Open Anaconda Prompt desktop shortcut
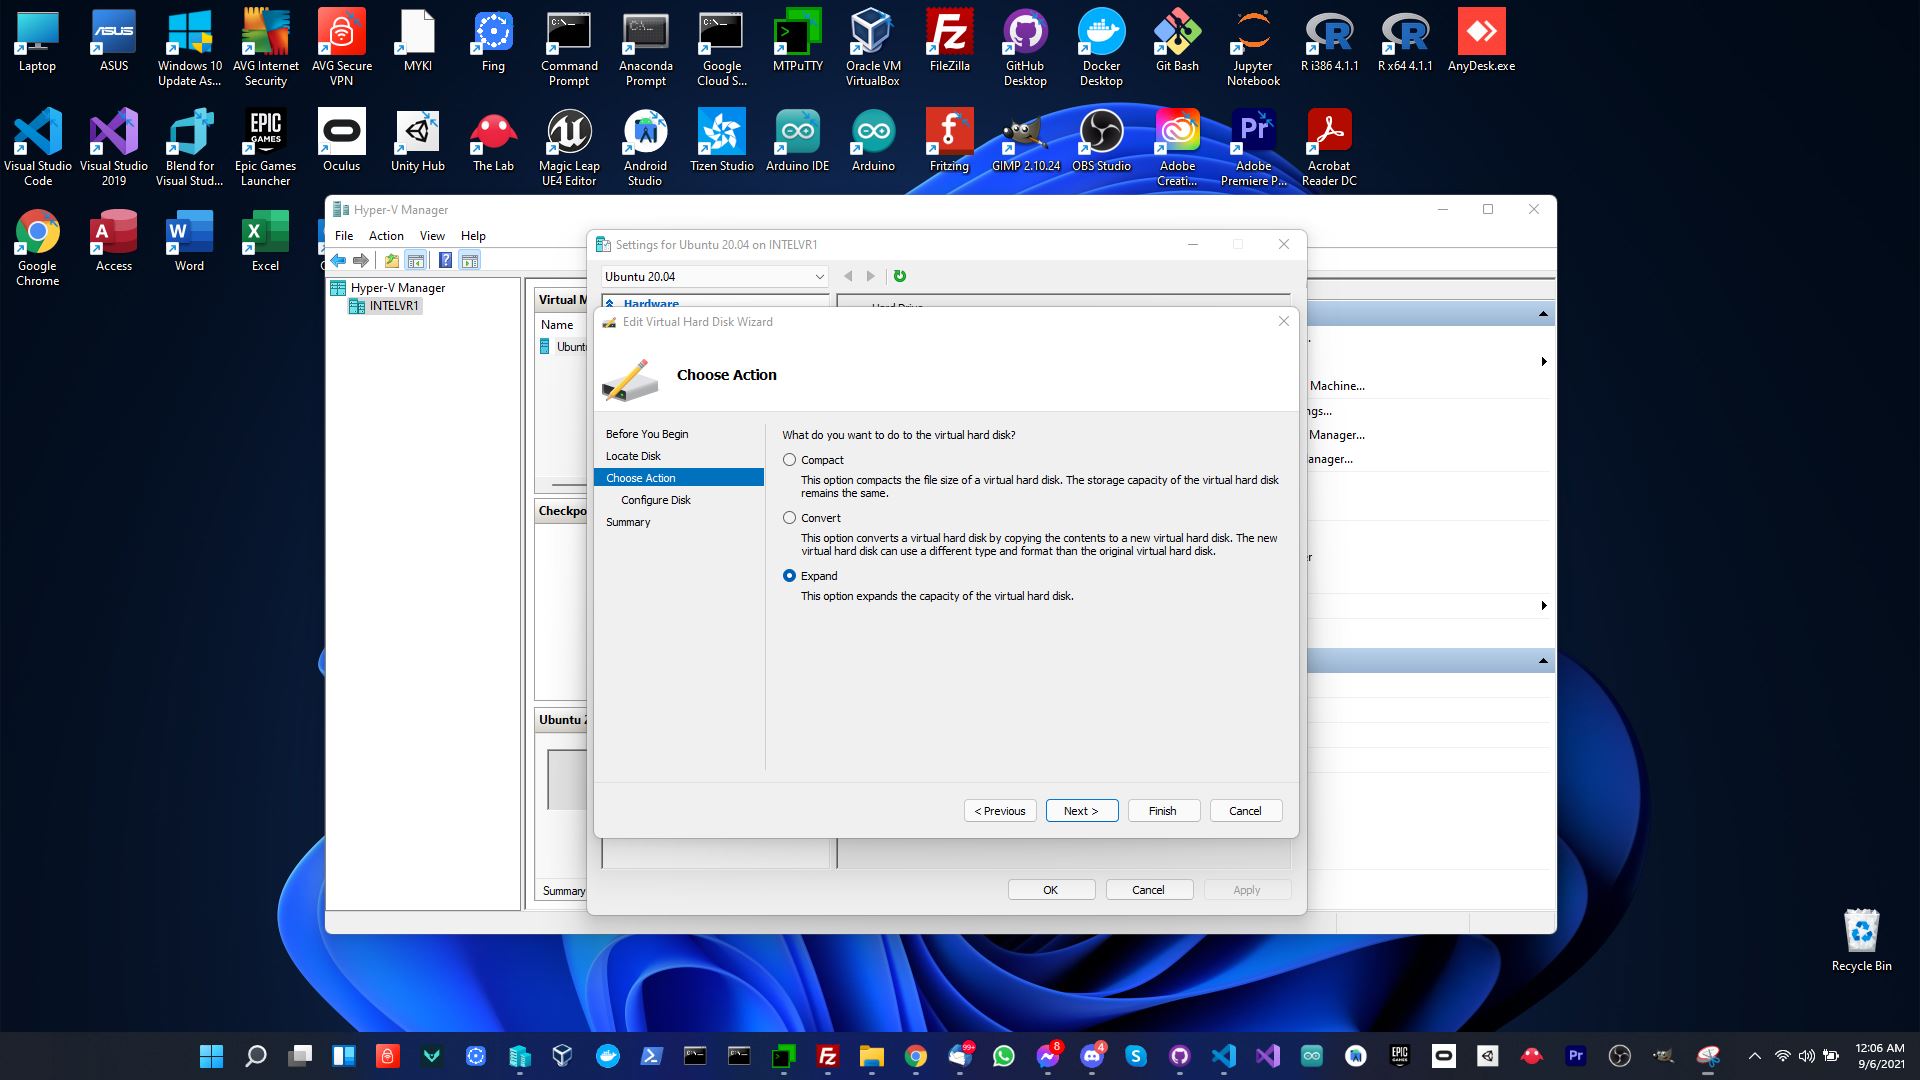The width and height of the screenshot is (1920, 1080). pos(645,47)
